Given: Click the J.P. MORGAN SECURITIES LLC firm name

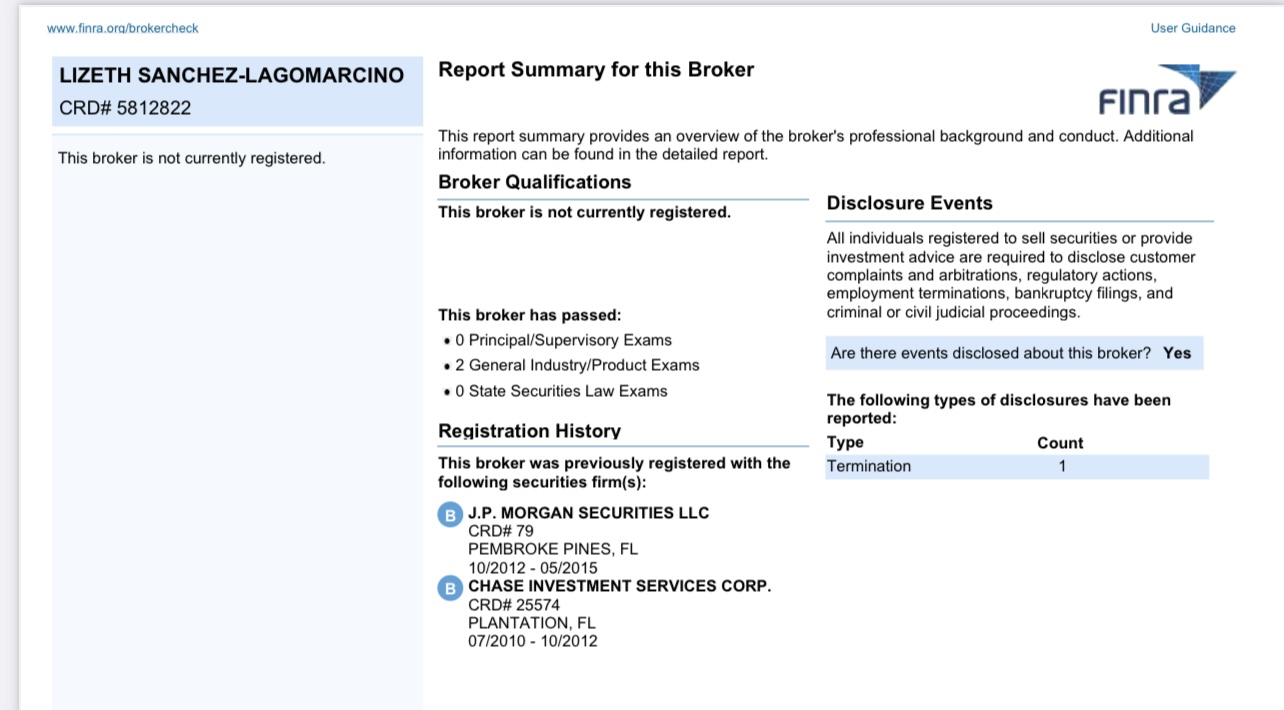Looking at the screenshot, I should click(589, 513).
